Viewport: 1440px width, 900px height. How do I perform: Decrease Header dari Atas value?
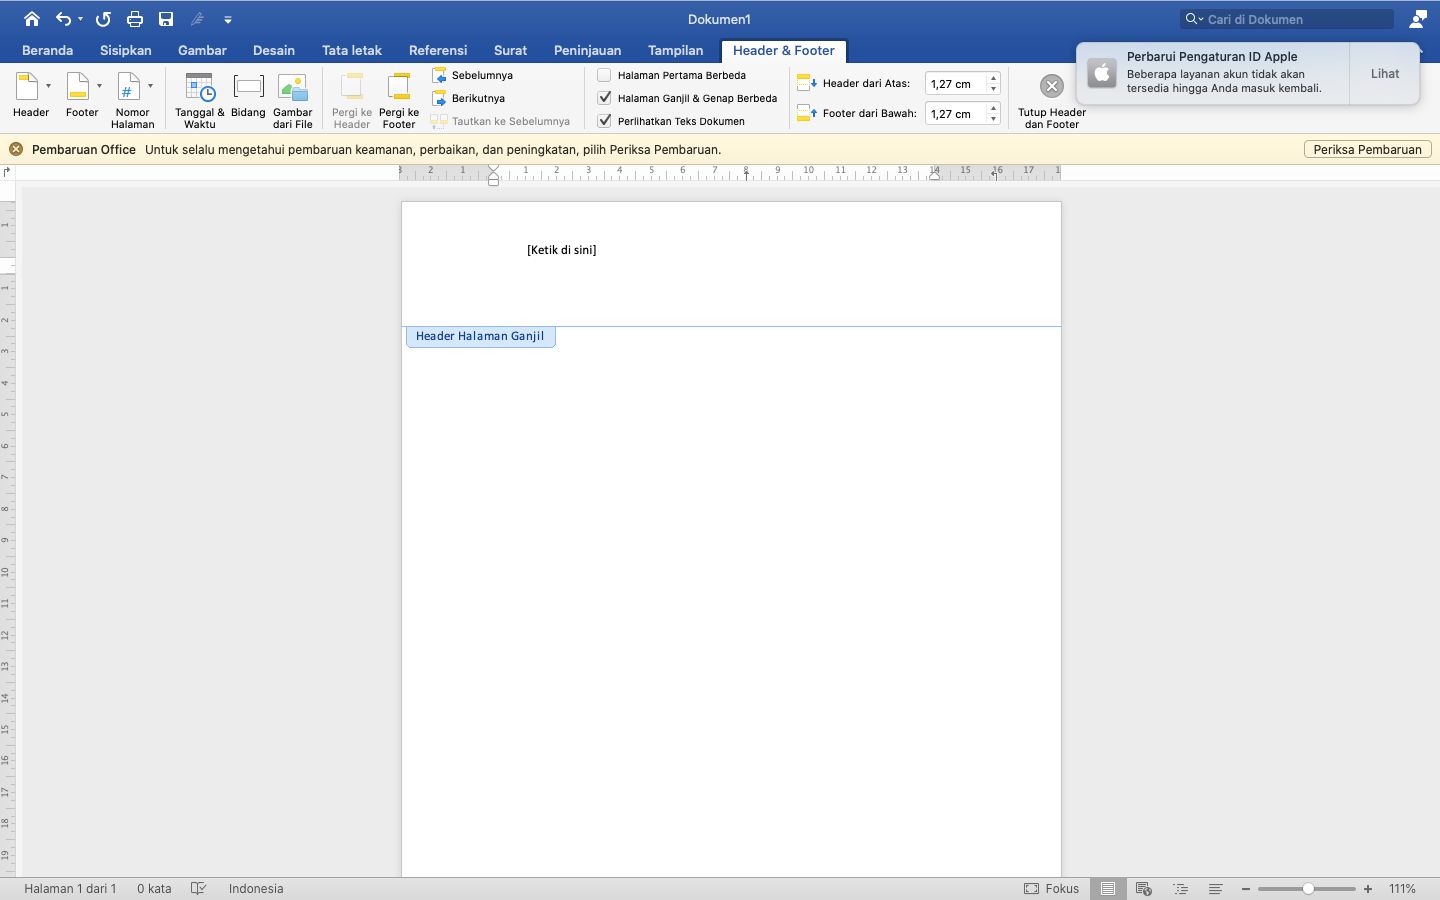coord(993,89)
